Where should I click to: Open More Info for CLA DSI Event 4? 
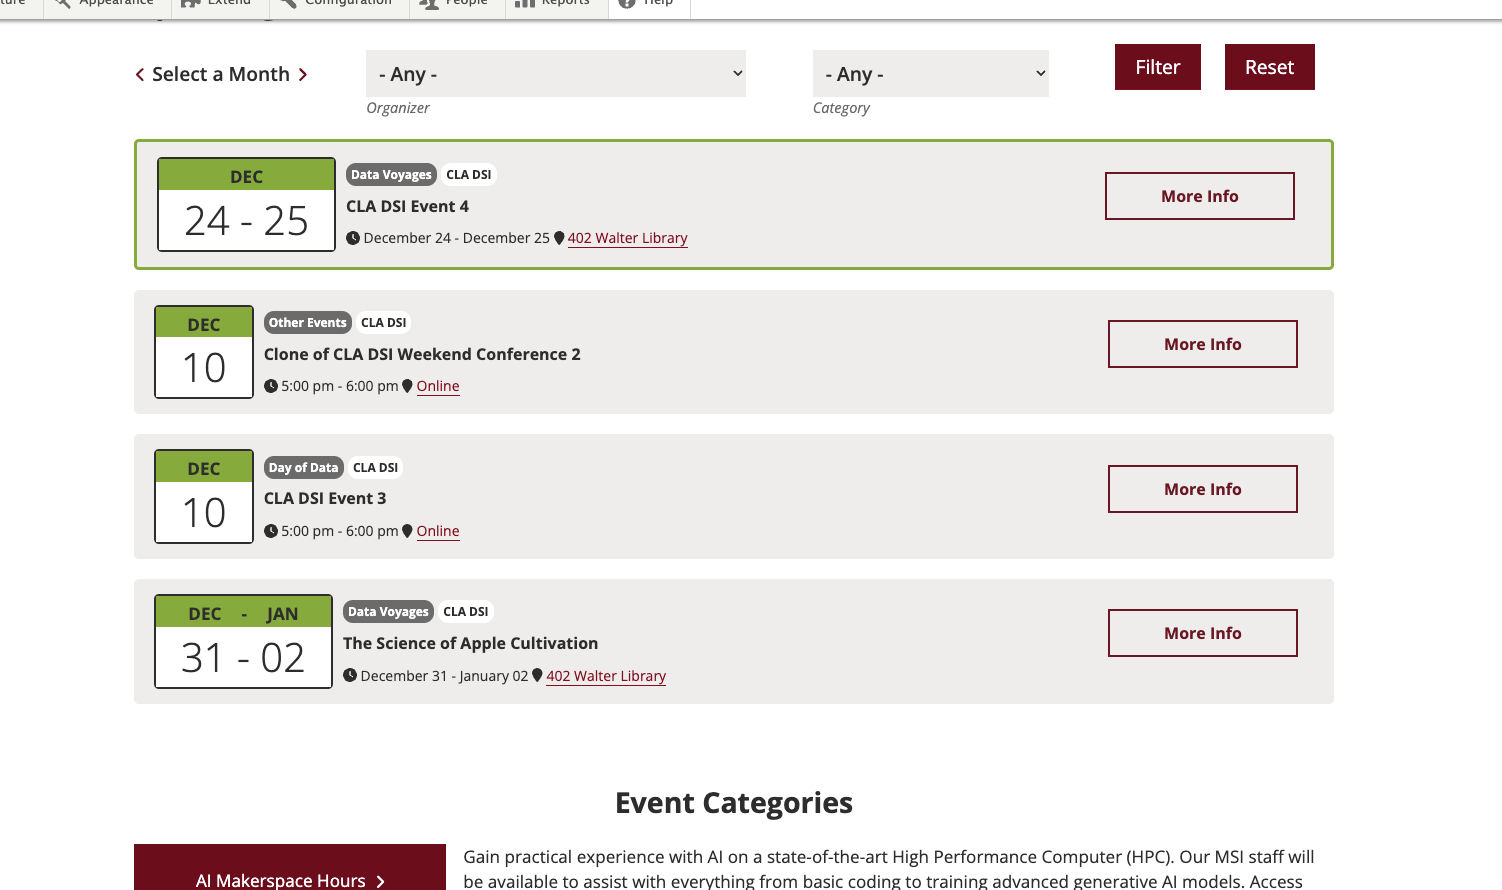pos(1199,196)
